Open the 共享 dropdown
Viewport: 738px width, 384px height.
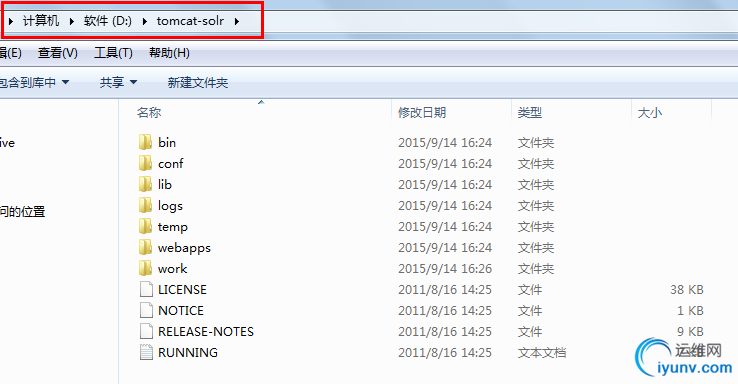(118, 83)
